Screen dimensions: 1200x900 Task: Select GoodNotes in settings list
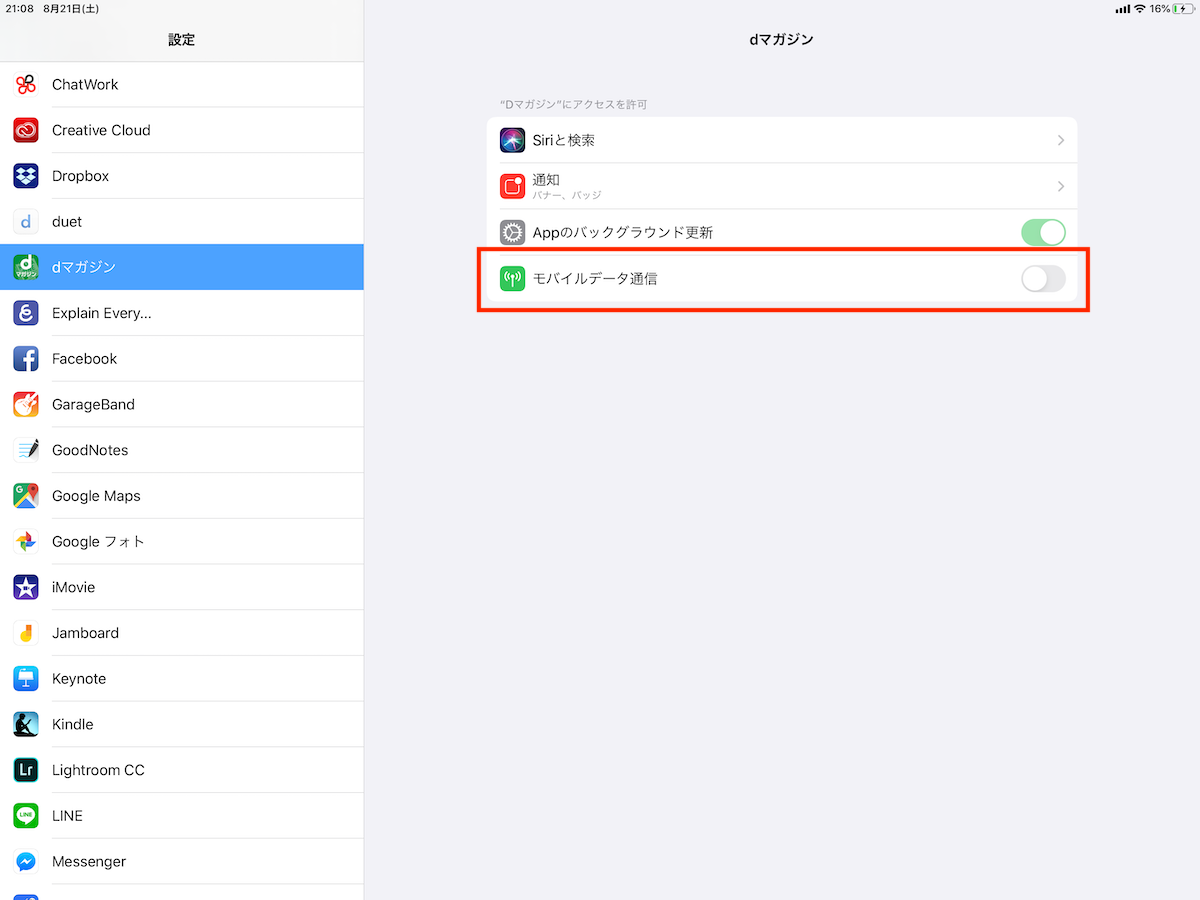tap(182, 450)
